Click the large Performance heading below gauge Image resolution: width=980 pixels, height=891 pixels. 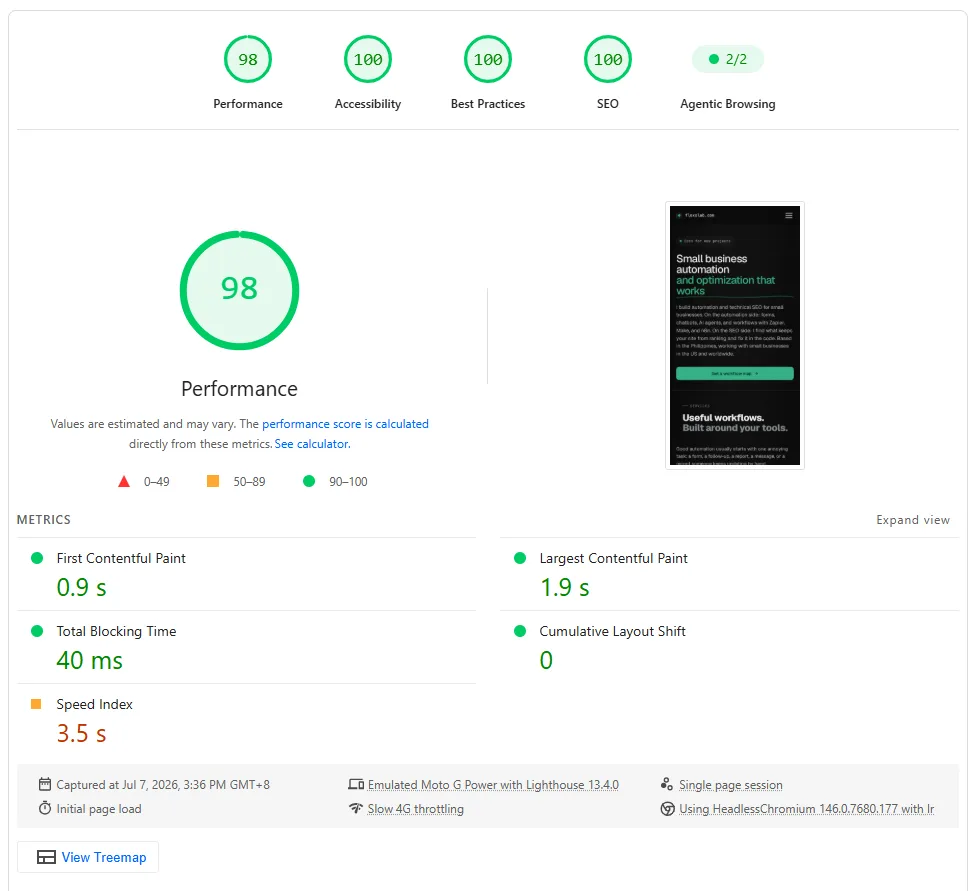click(x=239, y=389)
